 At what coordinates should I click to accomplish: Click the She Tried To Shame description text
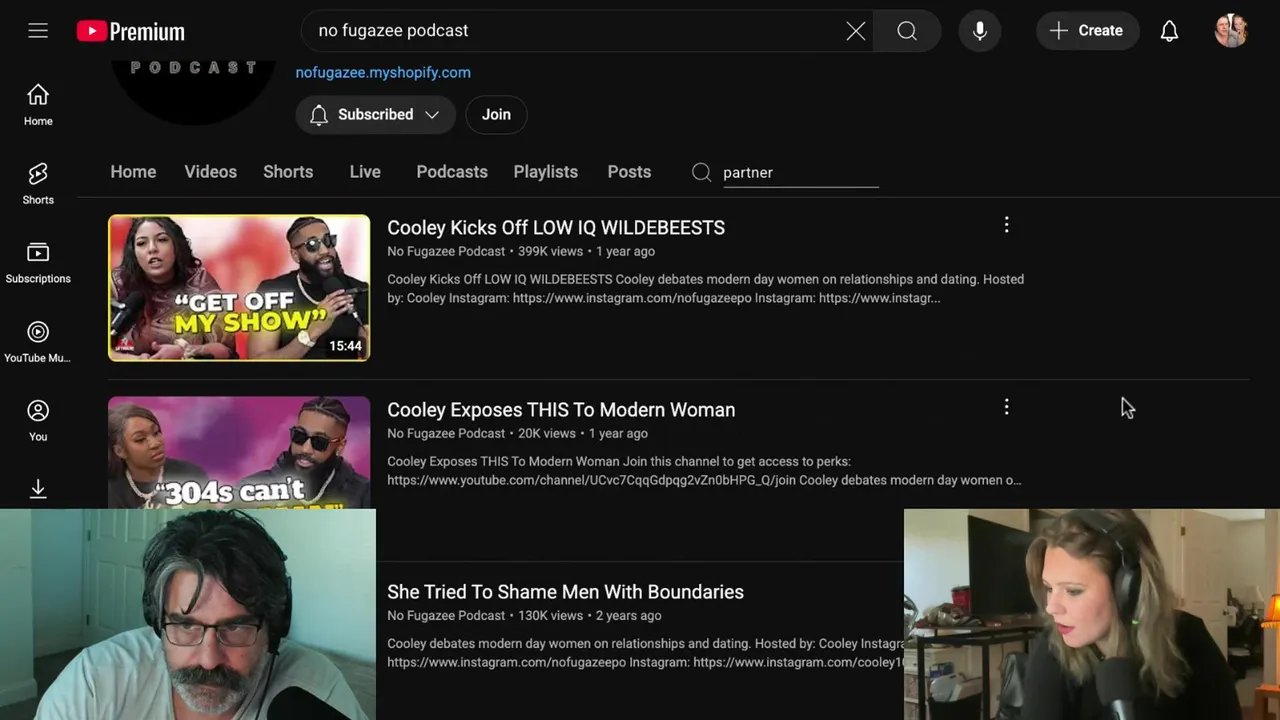[645, 653]
